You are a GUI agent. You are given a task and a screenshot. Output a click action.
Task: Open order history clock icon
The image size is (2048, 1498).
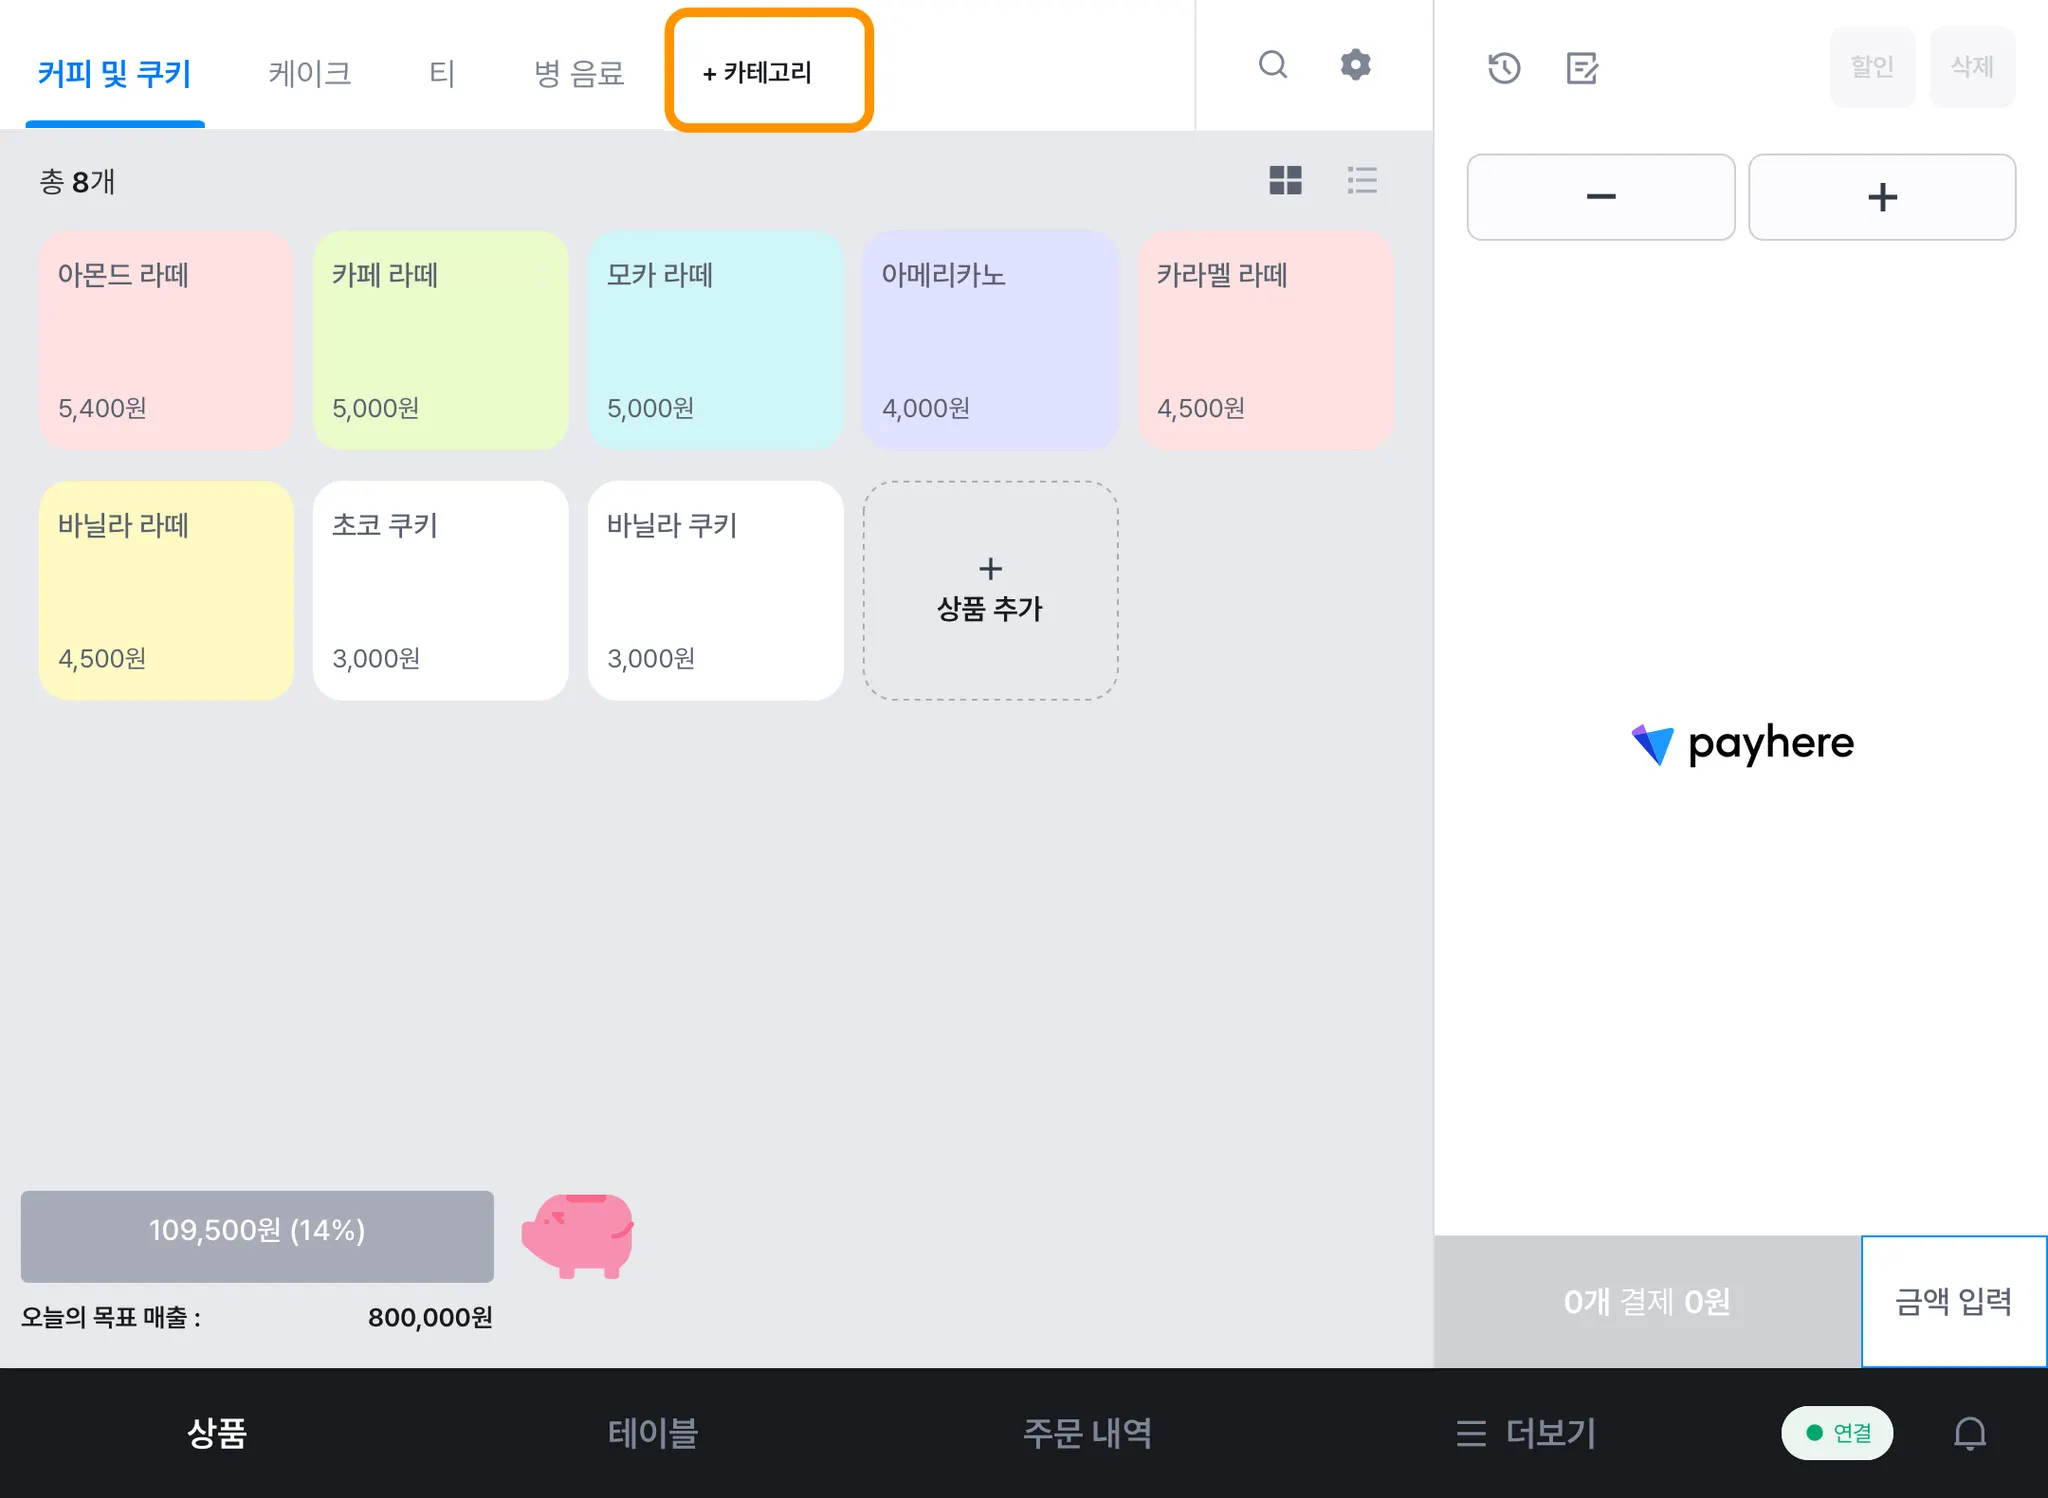[x=1504, y=68]
